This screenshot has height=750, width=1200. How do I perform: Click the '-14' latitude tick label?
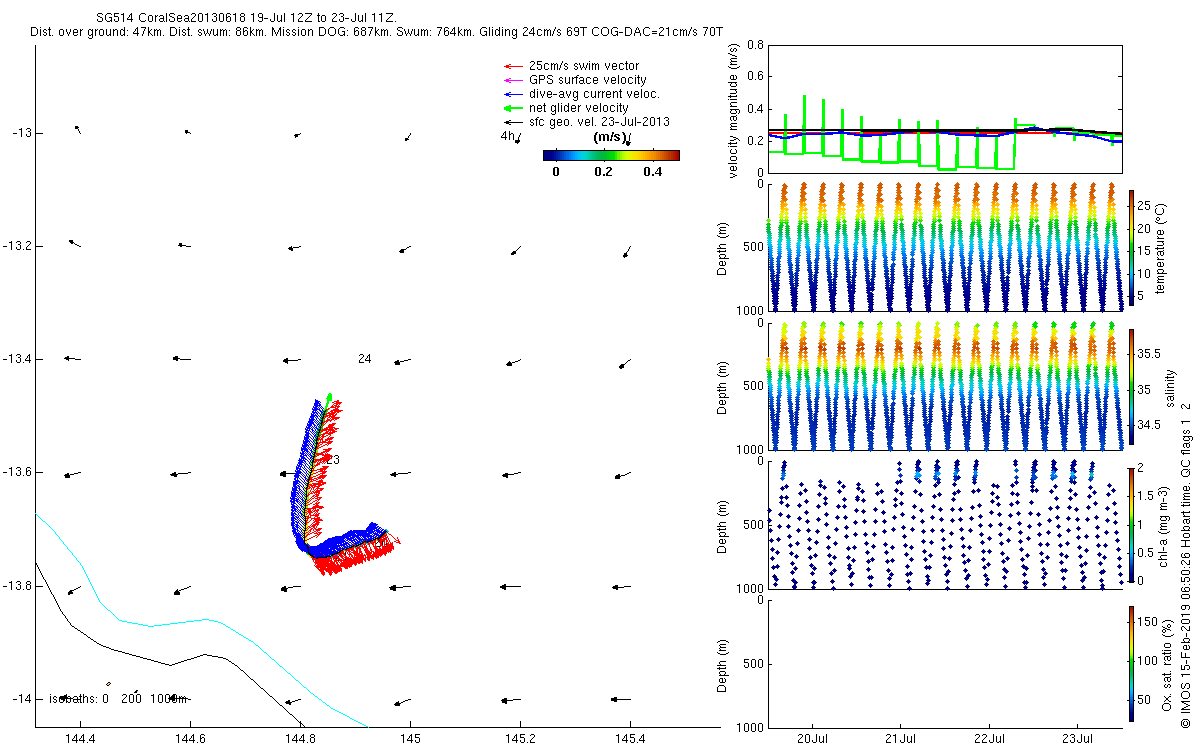21,698
